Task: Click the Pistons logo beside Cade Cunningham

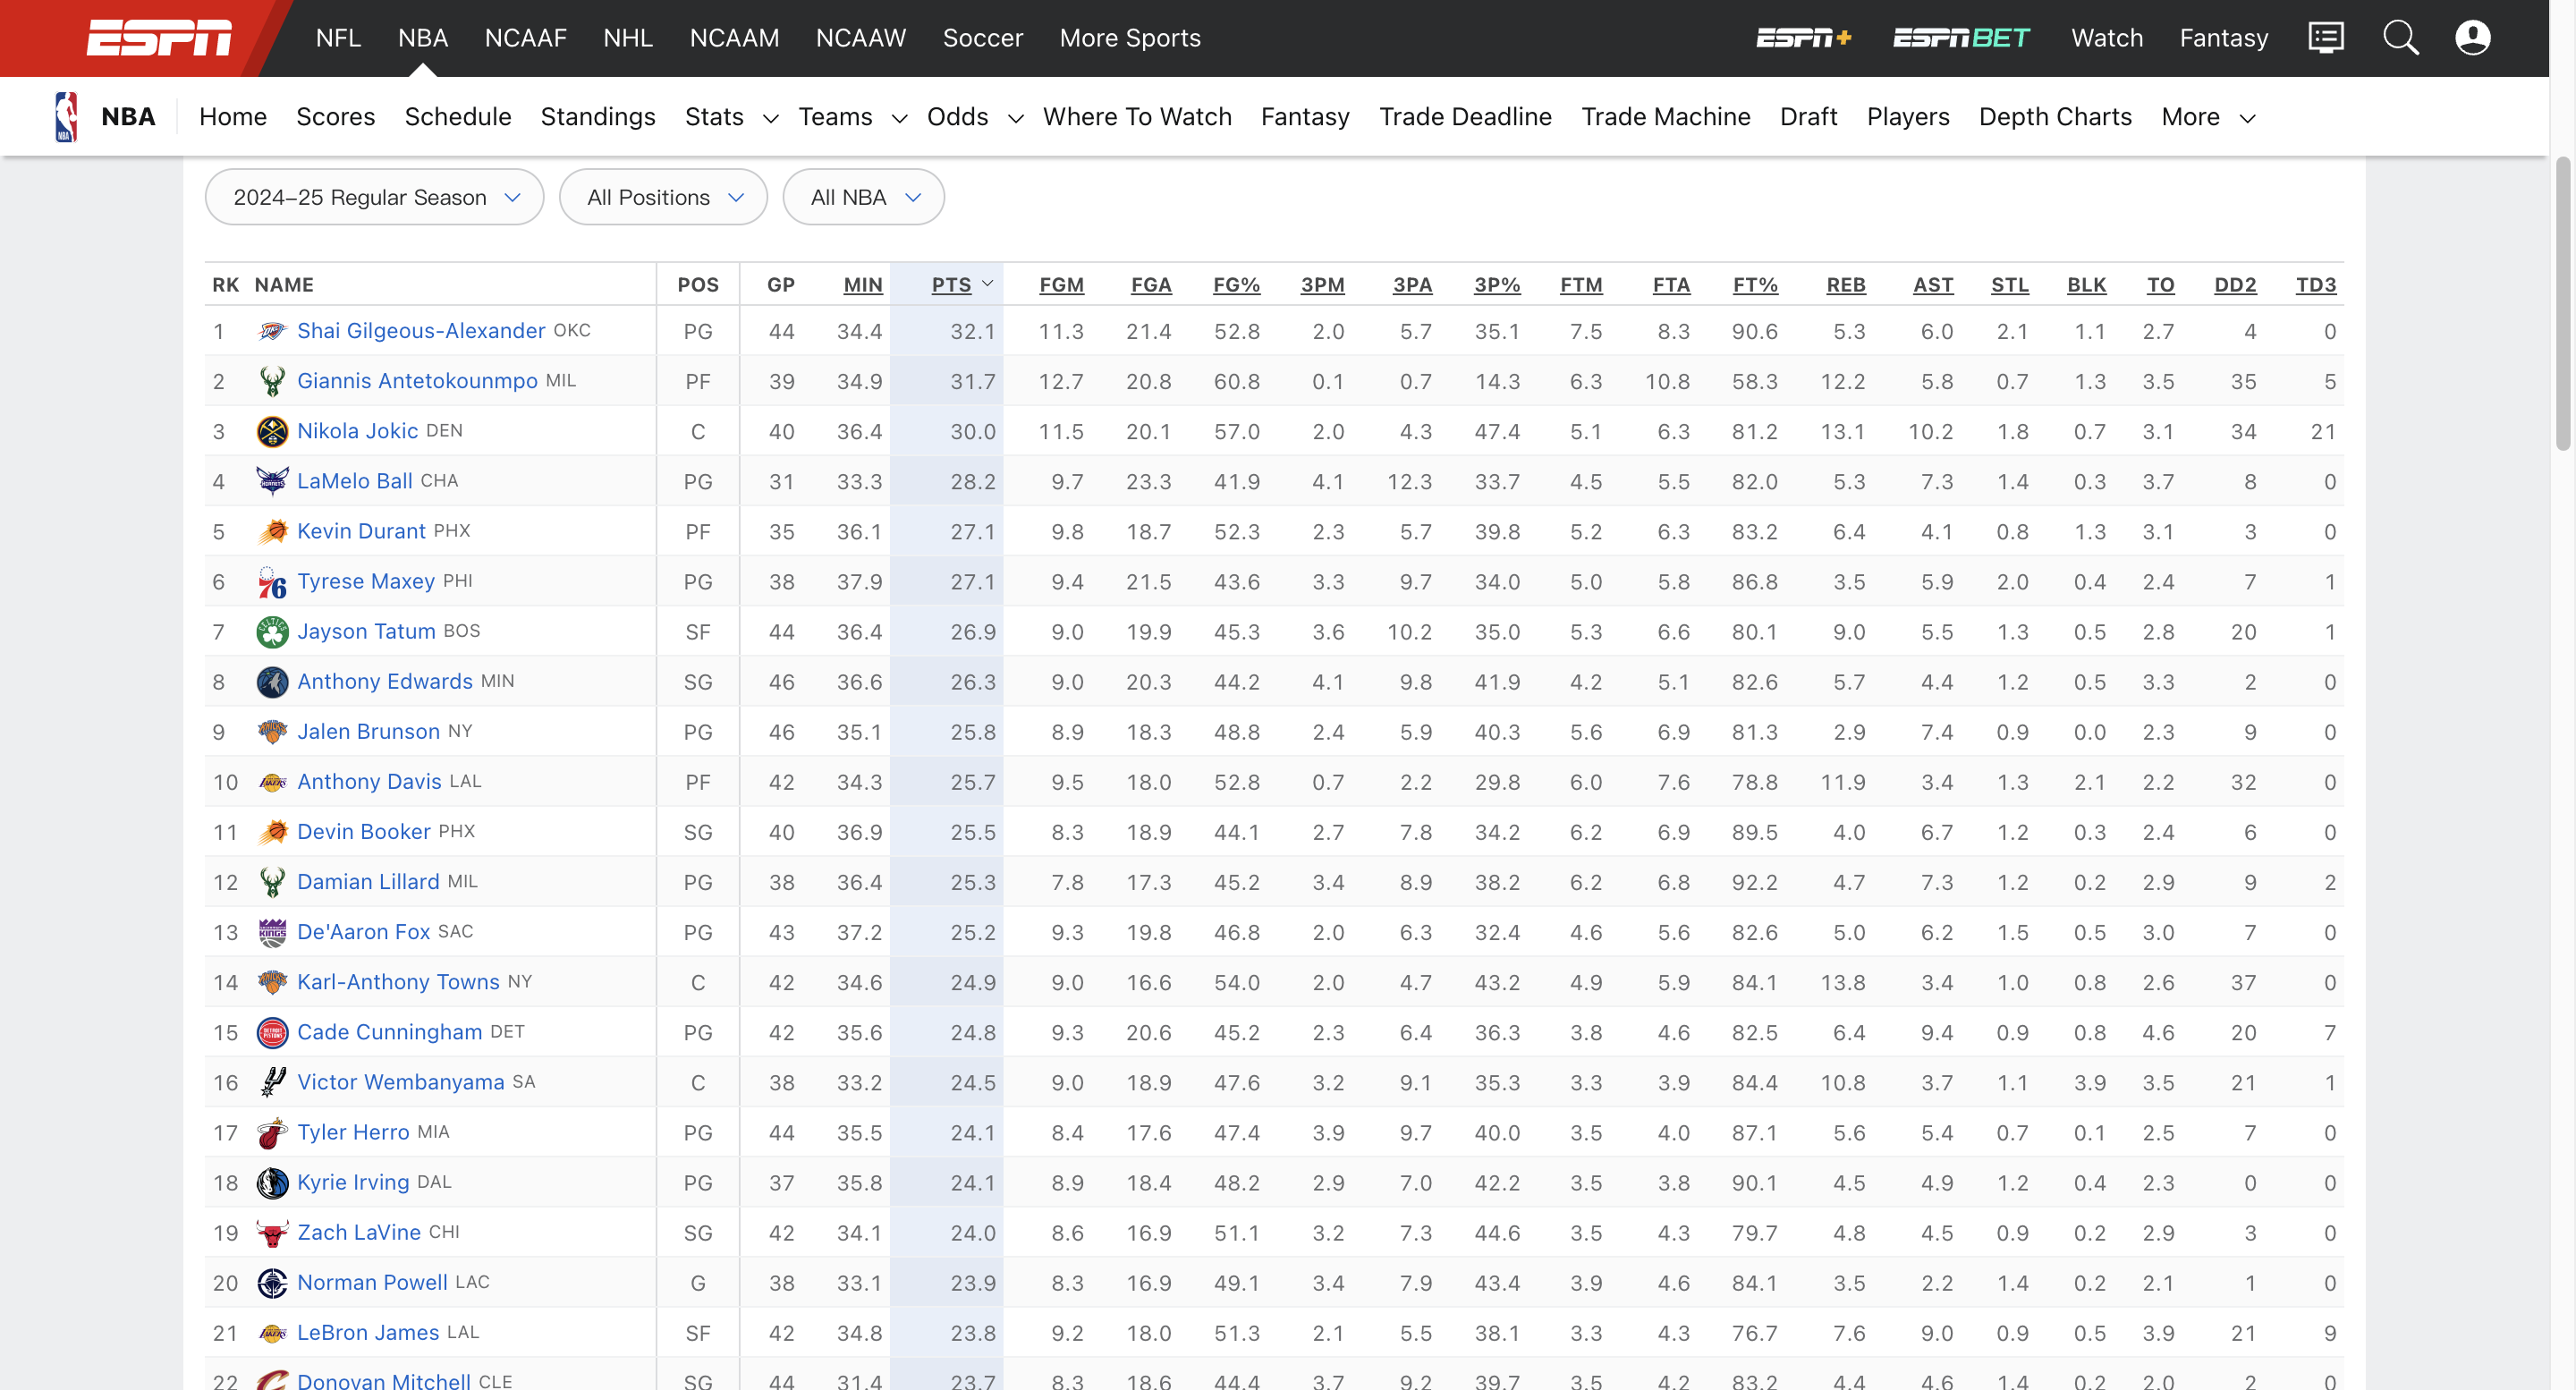Action: click(272, 1032)
